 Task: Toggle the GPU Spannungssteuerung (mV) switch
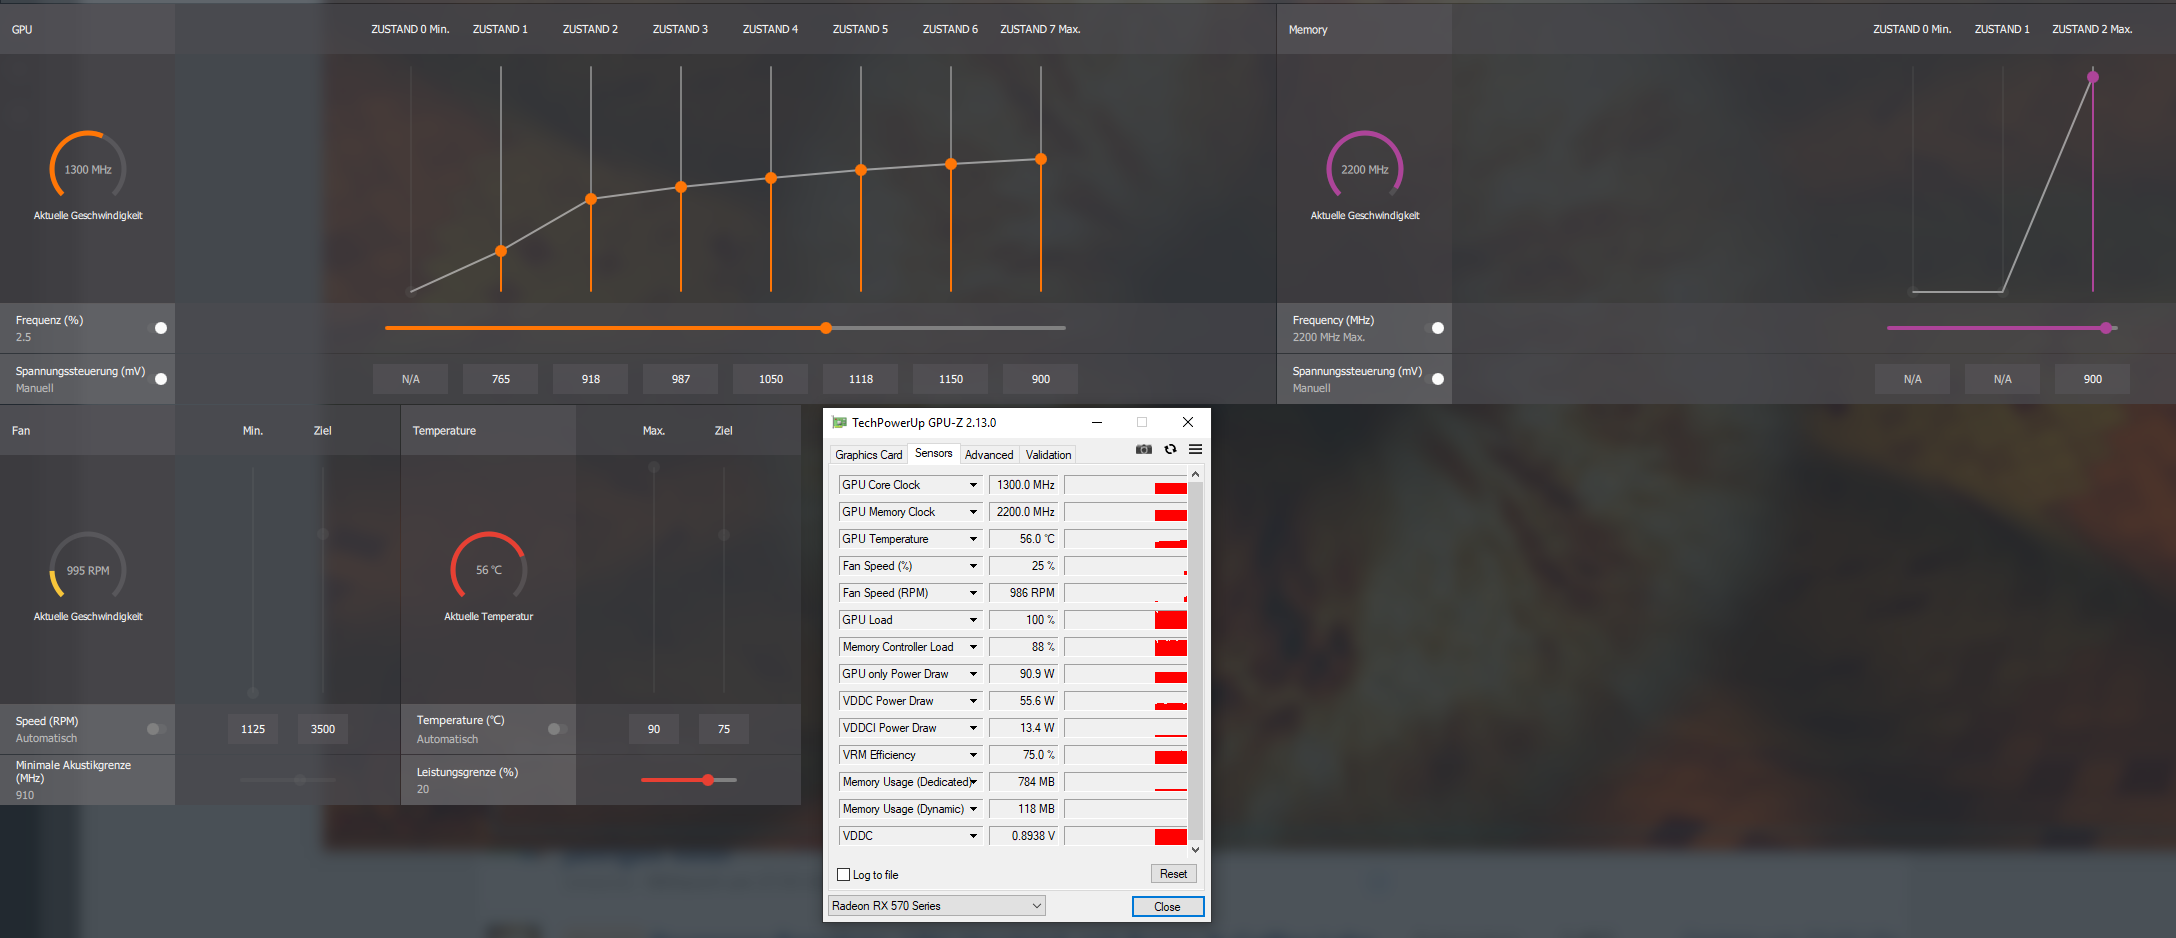tap(157, 379)
